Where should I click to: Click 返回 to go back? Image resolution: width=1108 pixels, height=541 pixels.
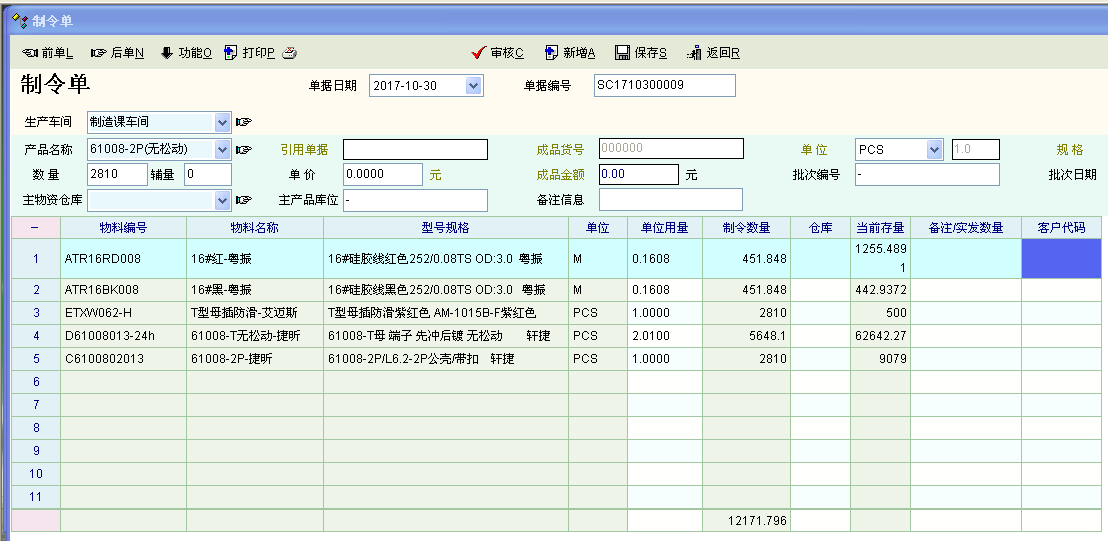click(713, 53)
